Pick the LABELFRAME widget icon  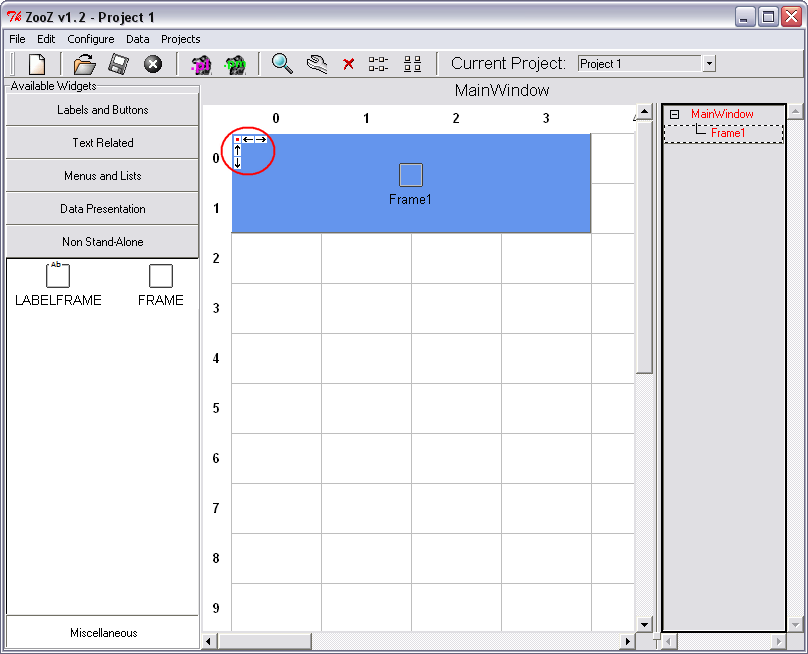point(58,275)
